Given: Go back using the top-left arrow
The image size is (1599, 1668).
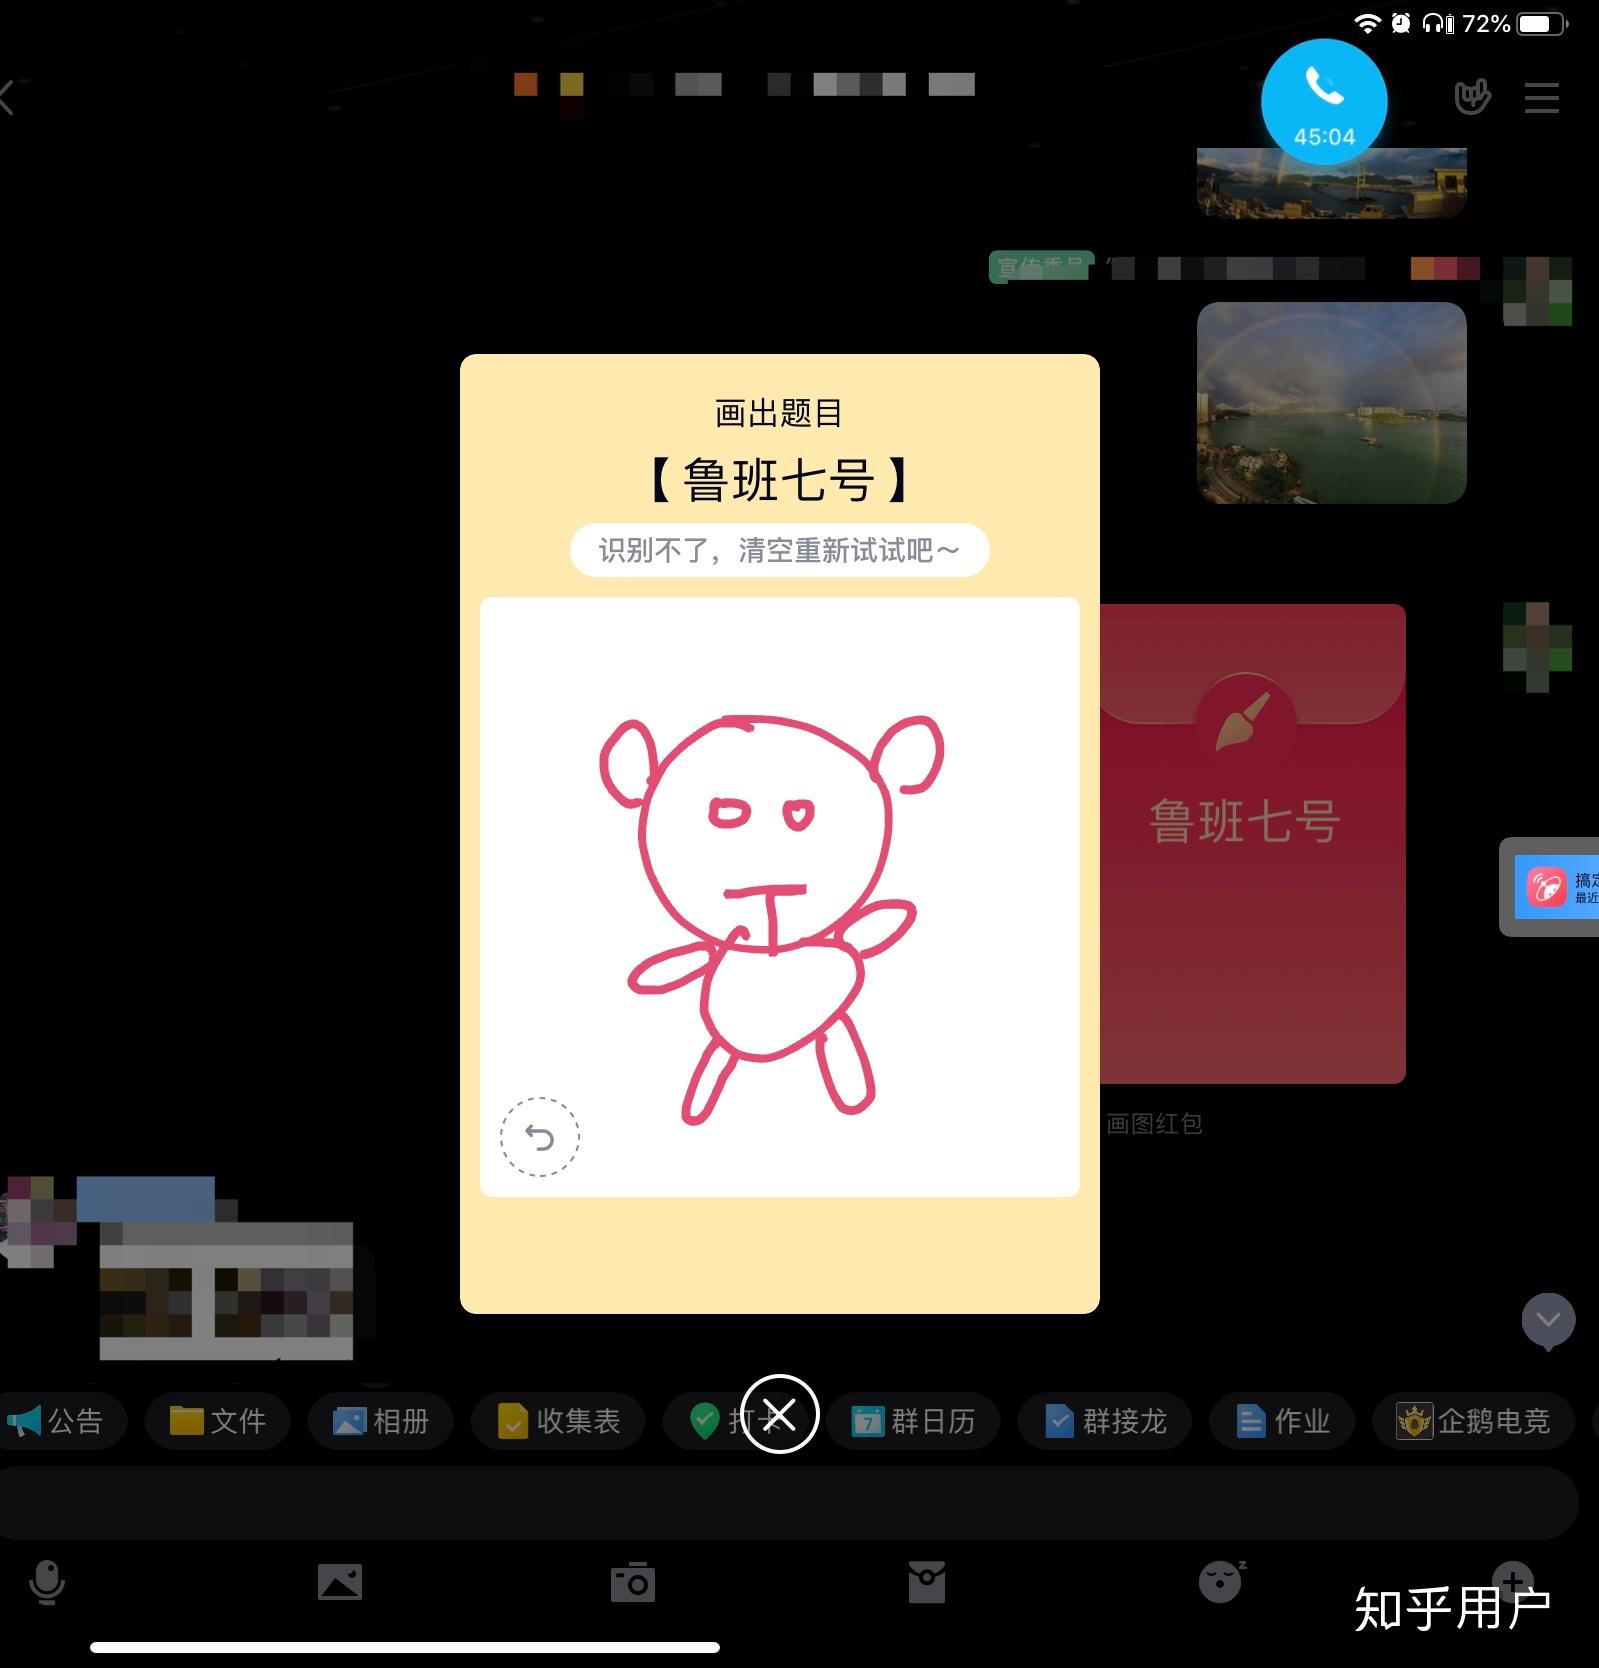Looking at the screenshot, I should click(8, 98).
